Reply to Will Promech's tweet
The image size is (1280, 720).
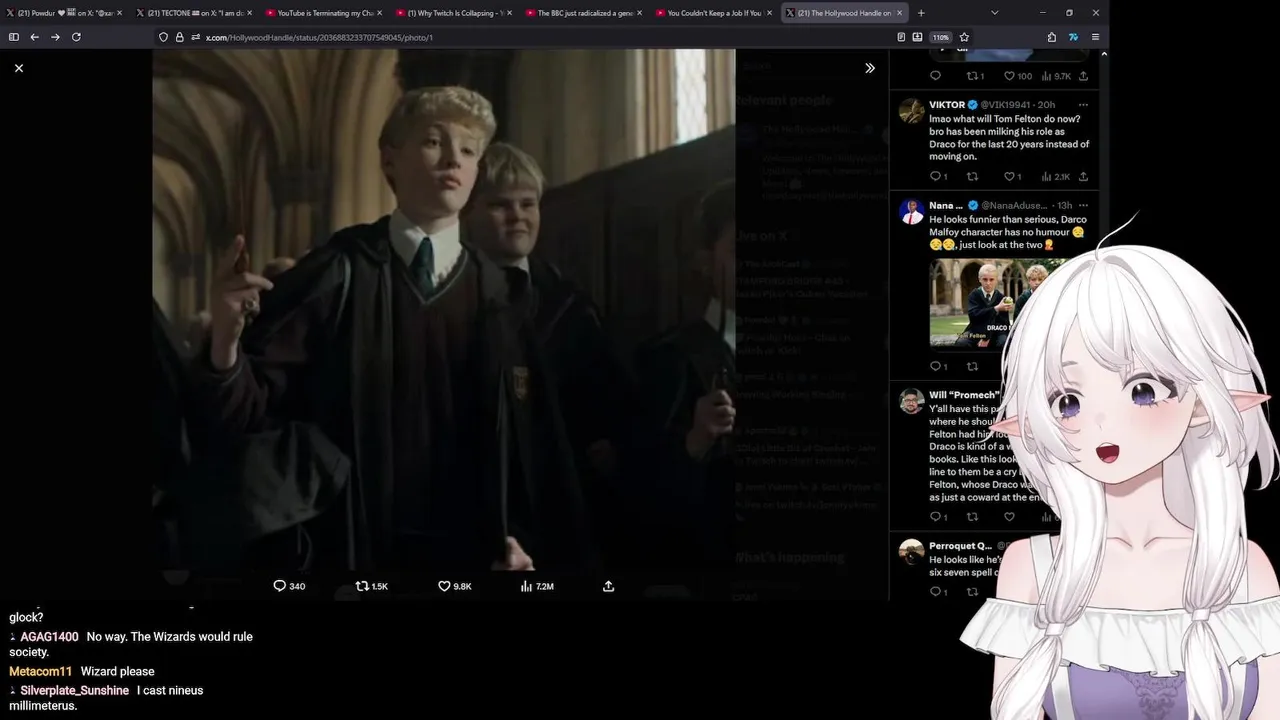click(938, 517)
